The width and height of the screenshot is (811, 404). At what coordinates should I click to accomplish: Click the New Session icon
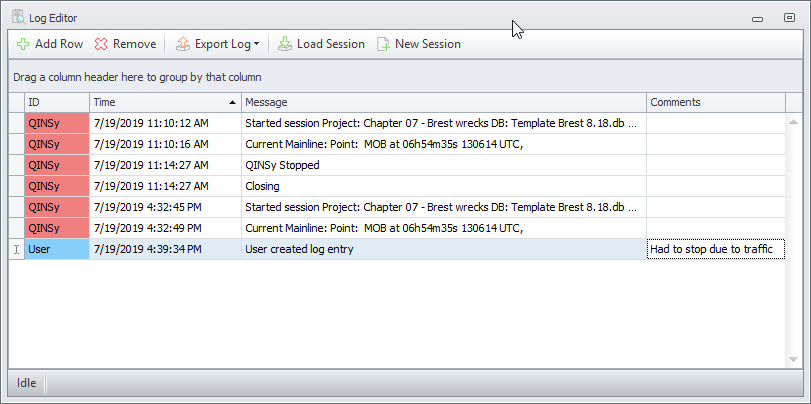point(383,44)
